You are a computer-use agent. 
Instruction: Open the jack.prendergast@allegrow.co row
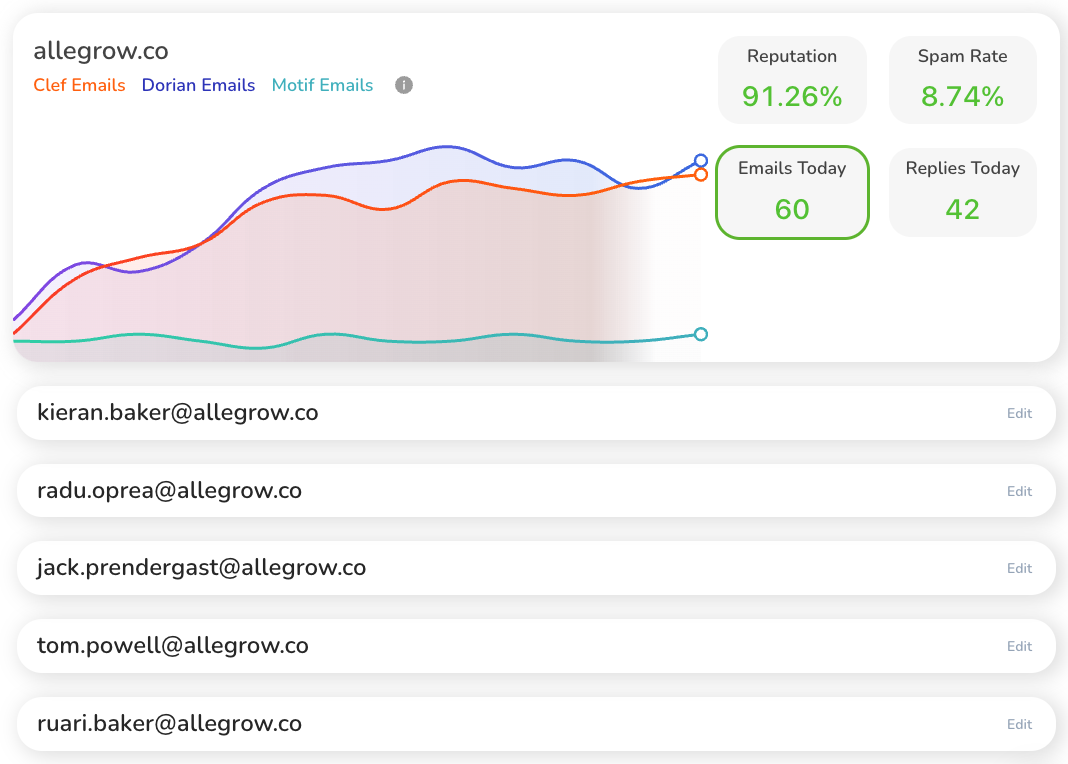201,568
